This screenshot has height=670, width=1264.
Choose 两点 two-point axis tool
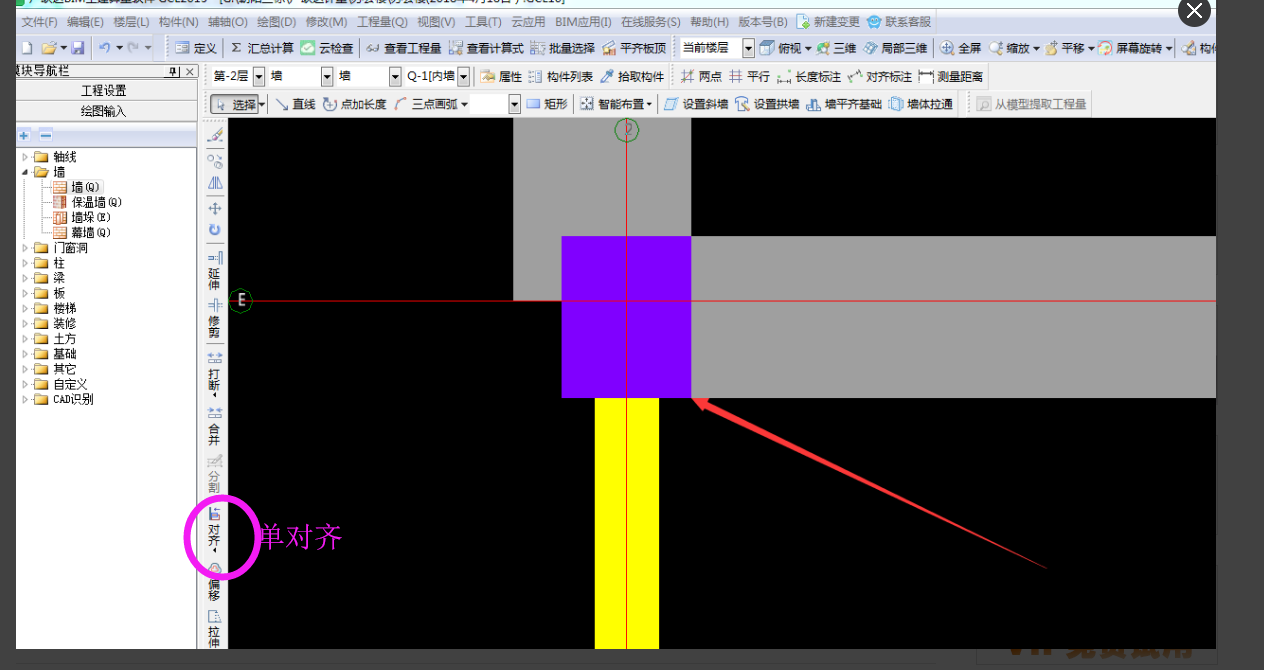pyautogui.click(x=701, y=76)
